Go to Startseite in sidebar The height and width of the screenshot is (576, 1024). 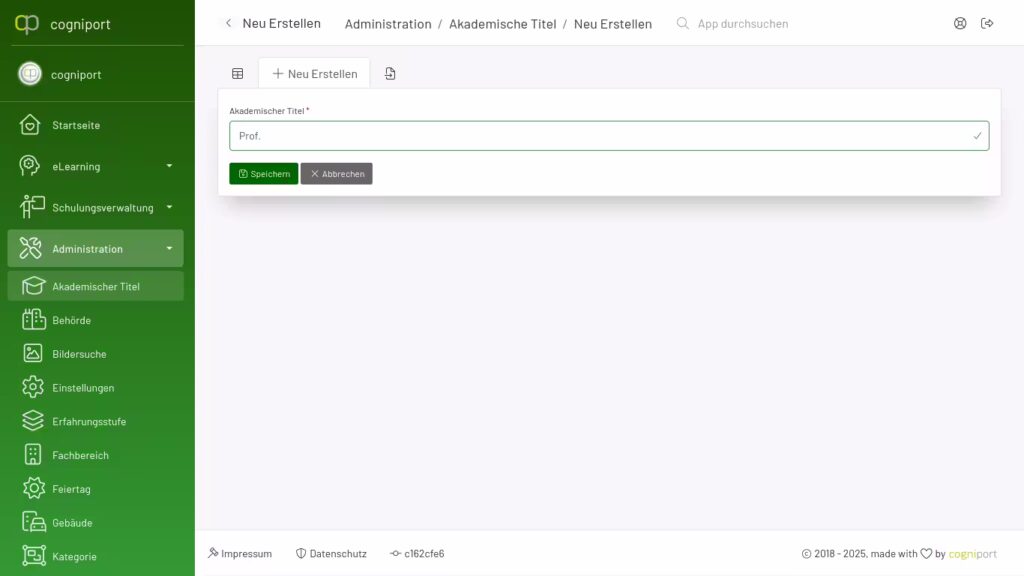tap(76, 125)
